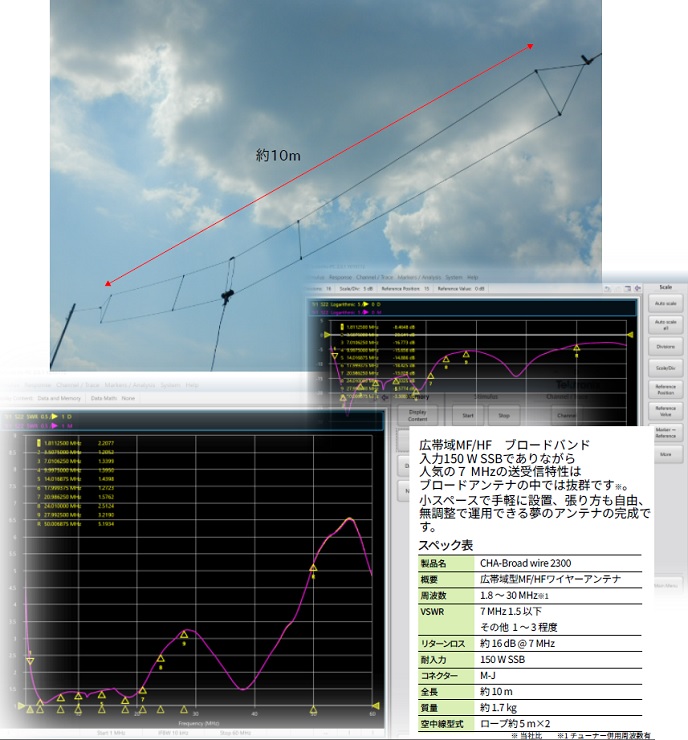The height and width of the screenshot is (740, 688).
Task: Click the Display Content button in the lower panel
Action: click(x=418, y=414)
